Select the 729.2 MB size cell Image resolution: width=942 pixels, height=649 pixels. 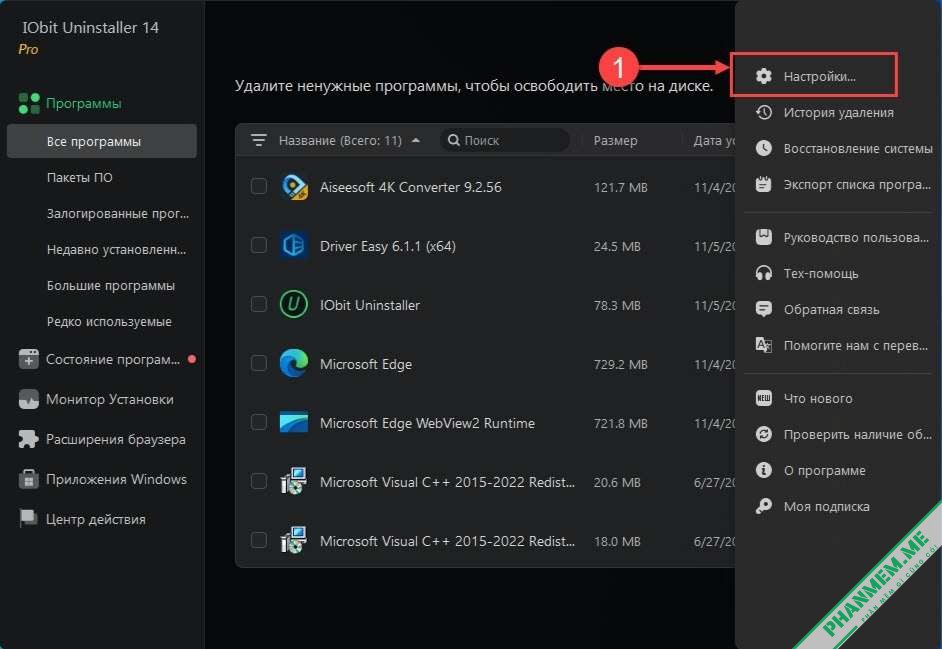click(621, 364)
